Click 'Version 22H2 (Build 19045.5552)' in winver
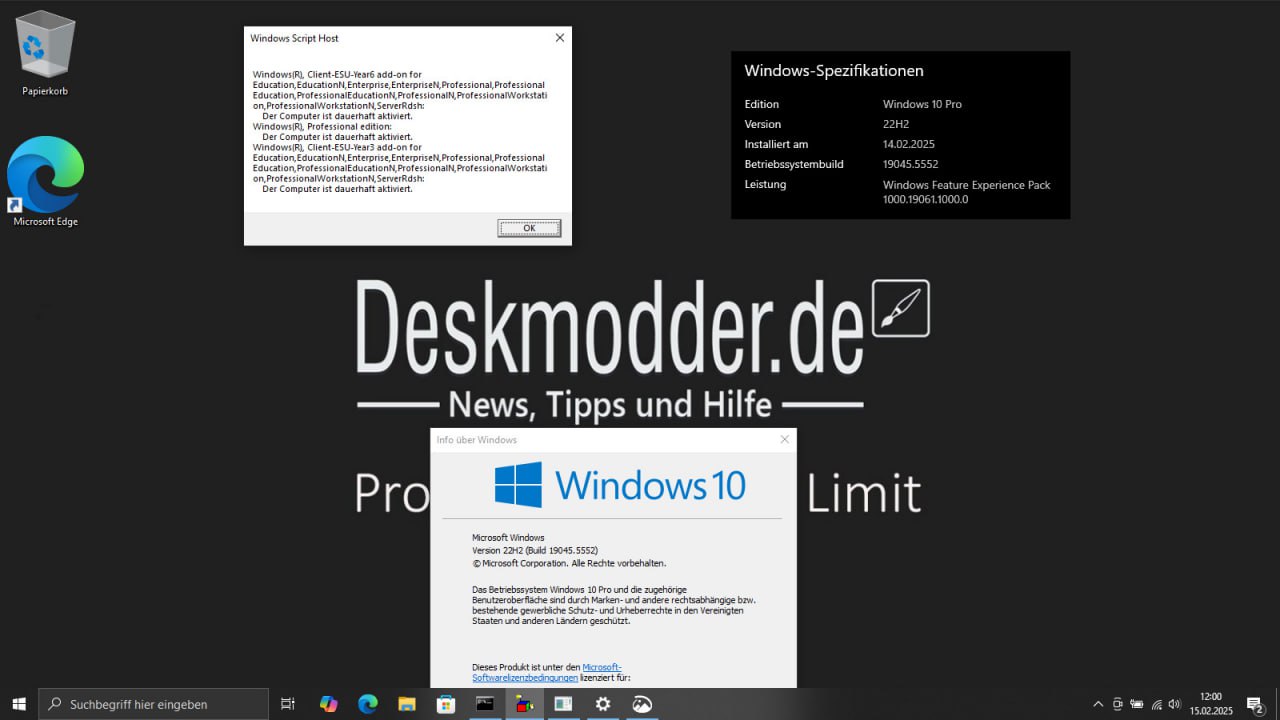Image resolution: width=1280 pixels, height=720 pixels. pyautogui.click(x=535, y=550)
